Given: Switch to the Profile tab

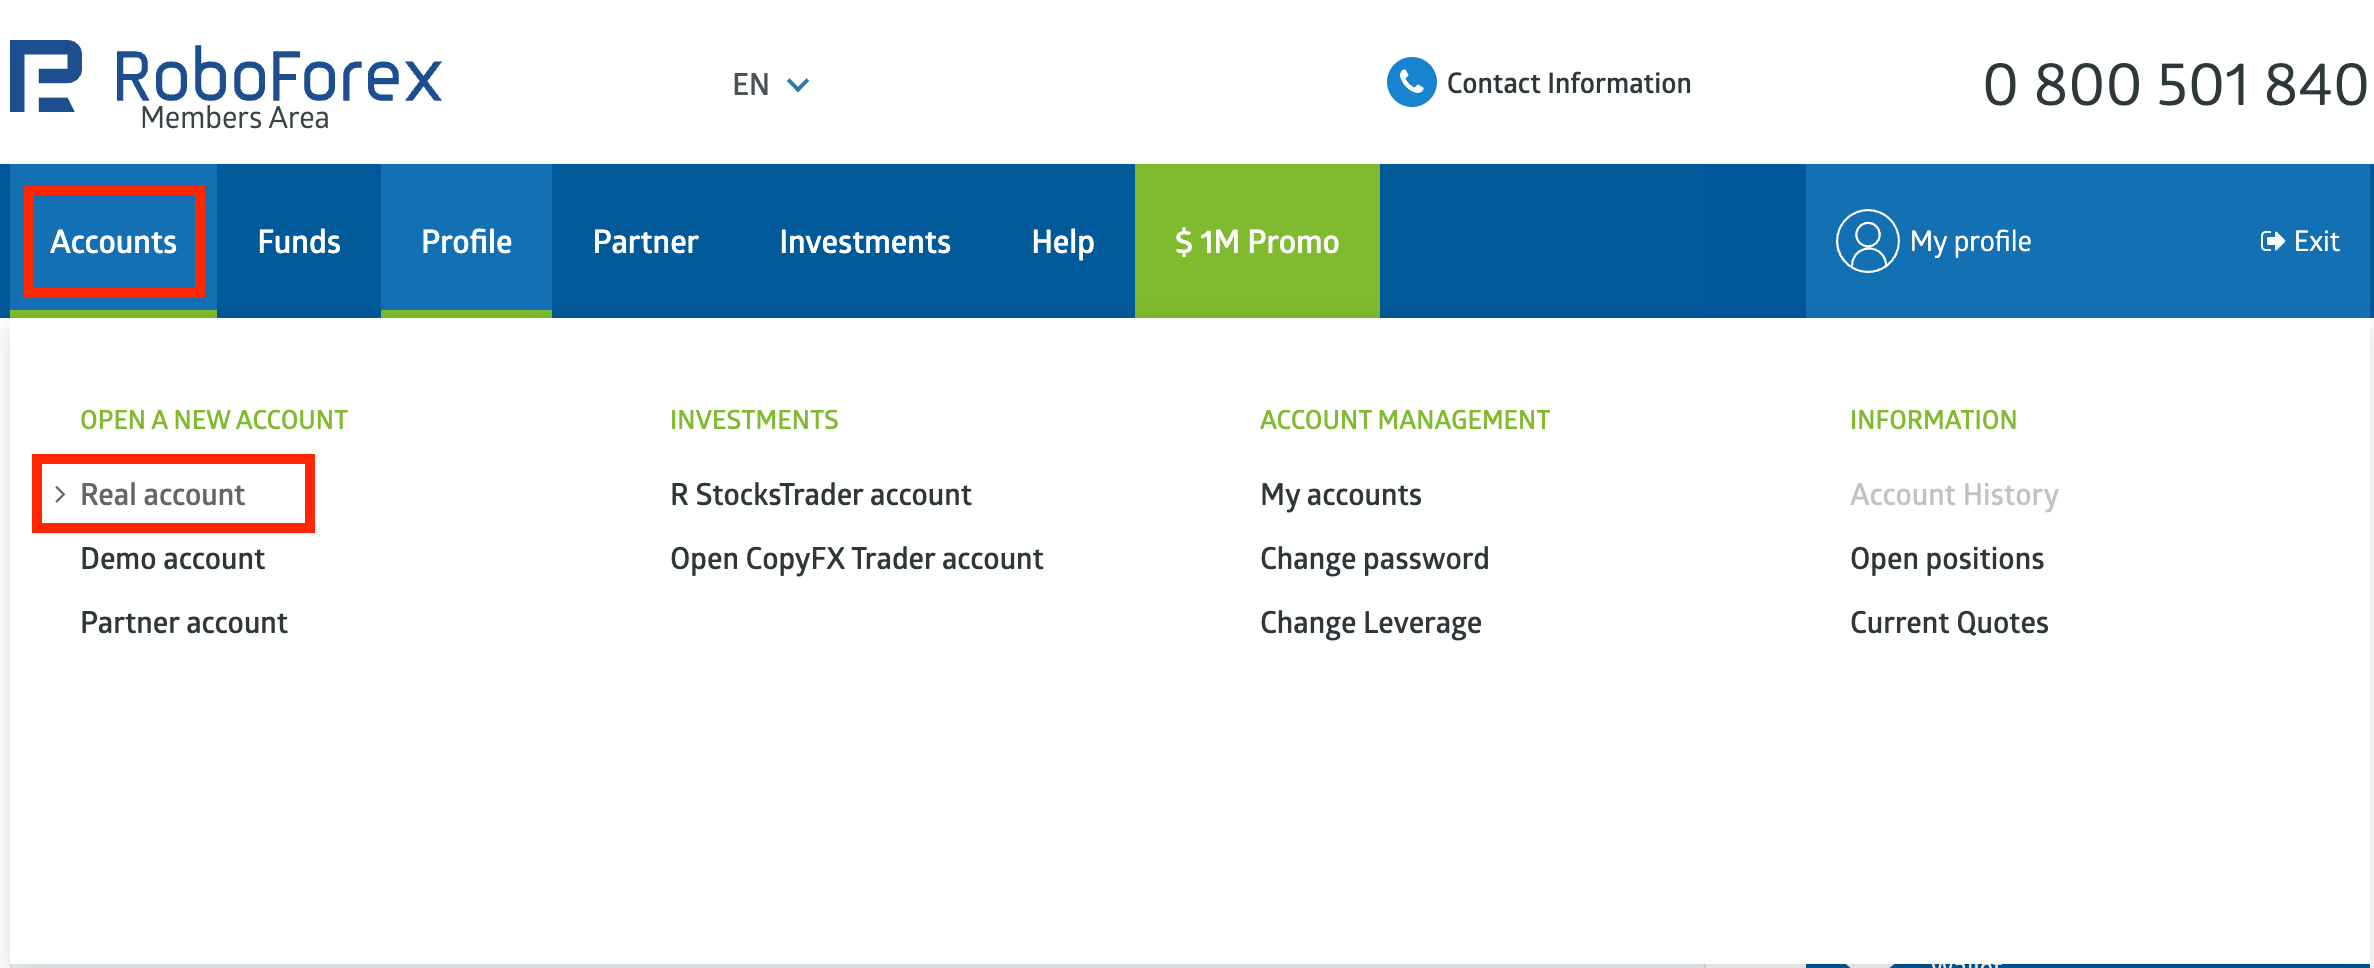Looking at the screenshot, I should (x=466, y=241).
